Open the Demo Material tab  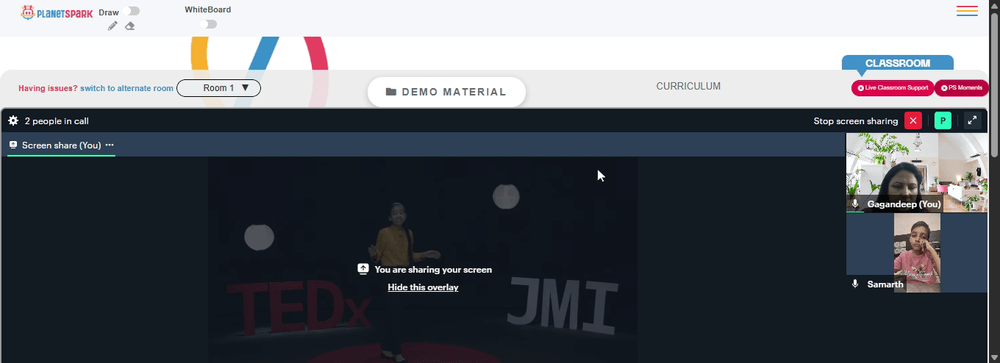(446, 92)
